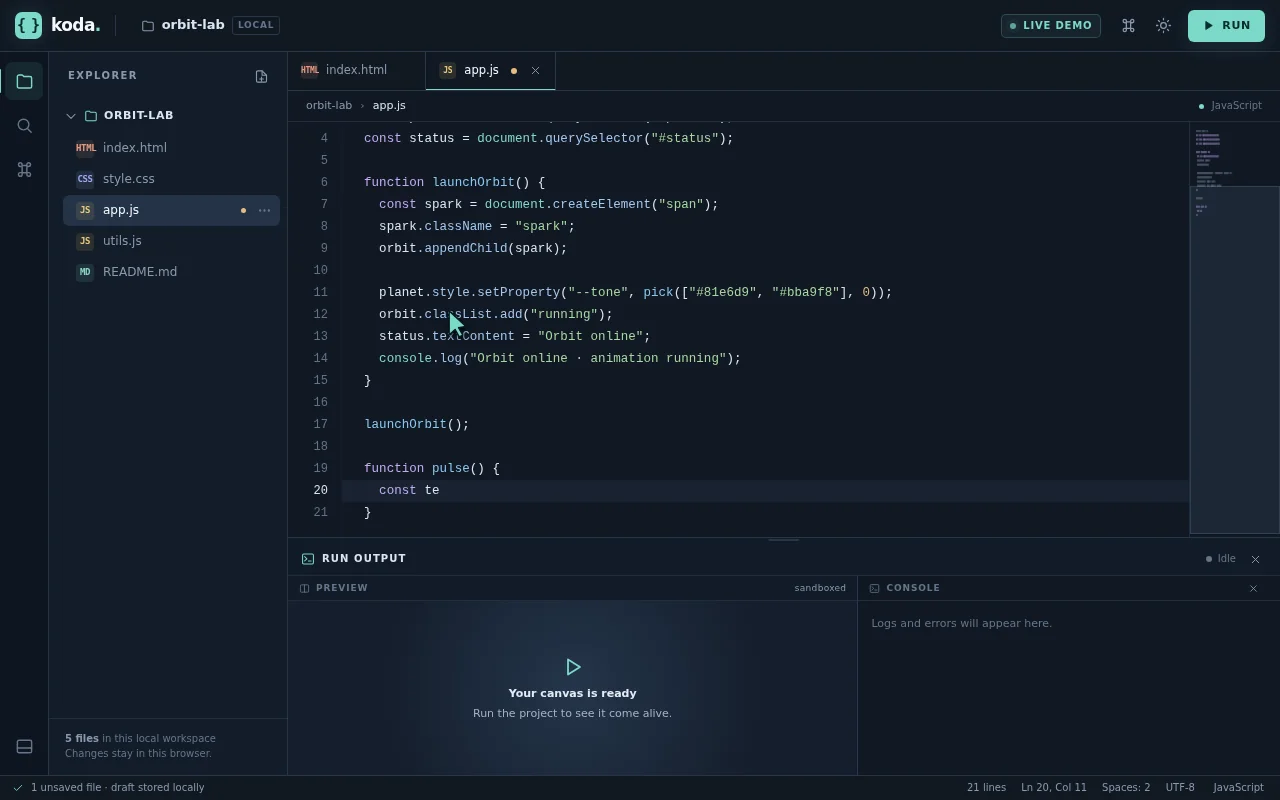Click the sandboxed label in Preview

pyautogui.click(x=820, y=588)
